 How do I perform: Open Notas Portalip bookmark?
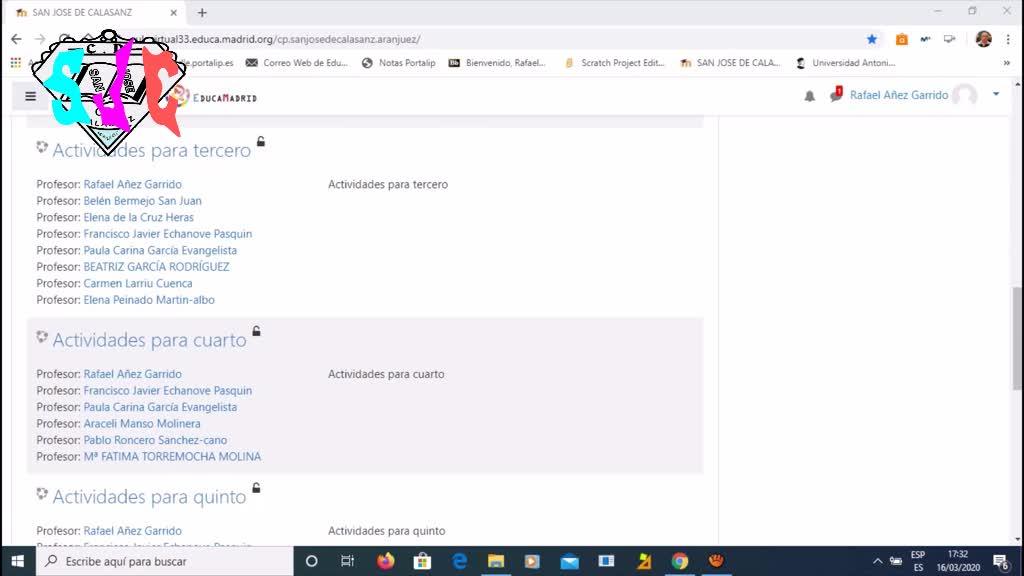point(398,63)
